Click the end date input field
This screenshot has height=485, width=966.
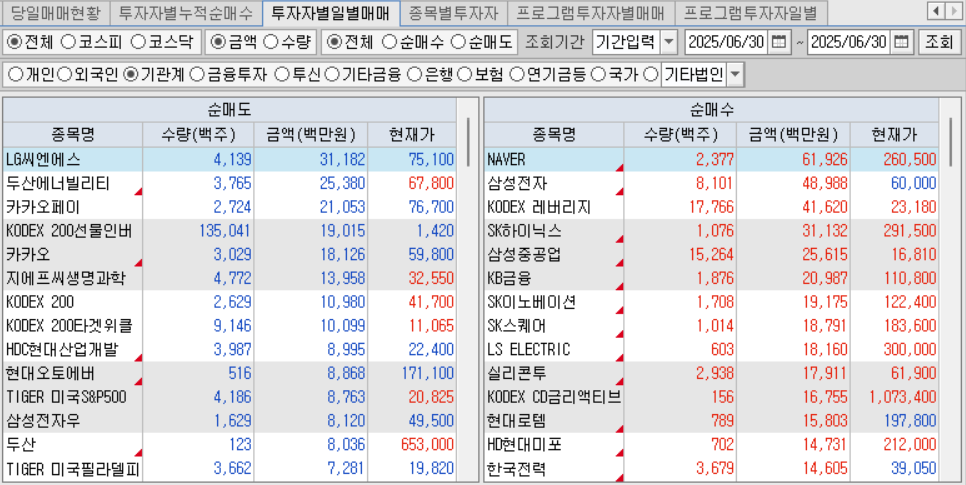pyautogui.click(x=849, y=42)
